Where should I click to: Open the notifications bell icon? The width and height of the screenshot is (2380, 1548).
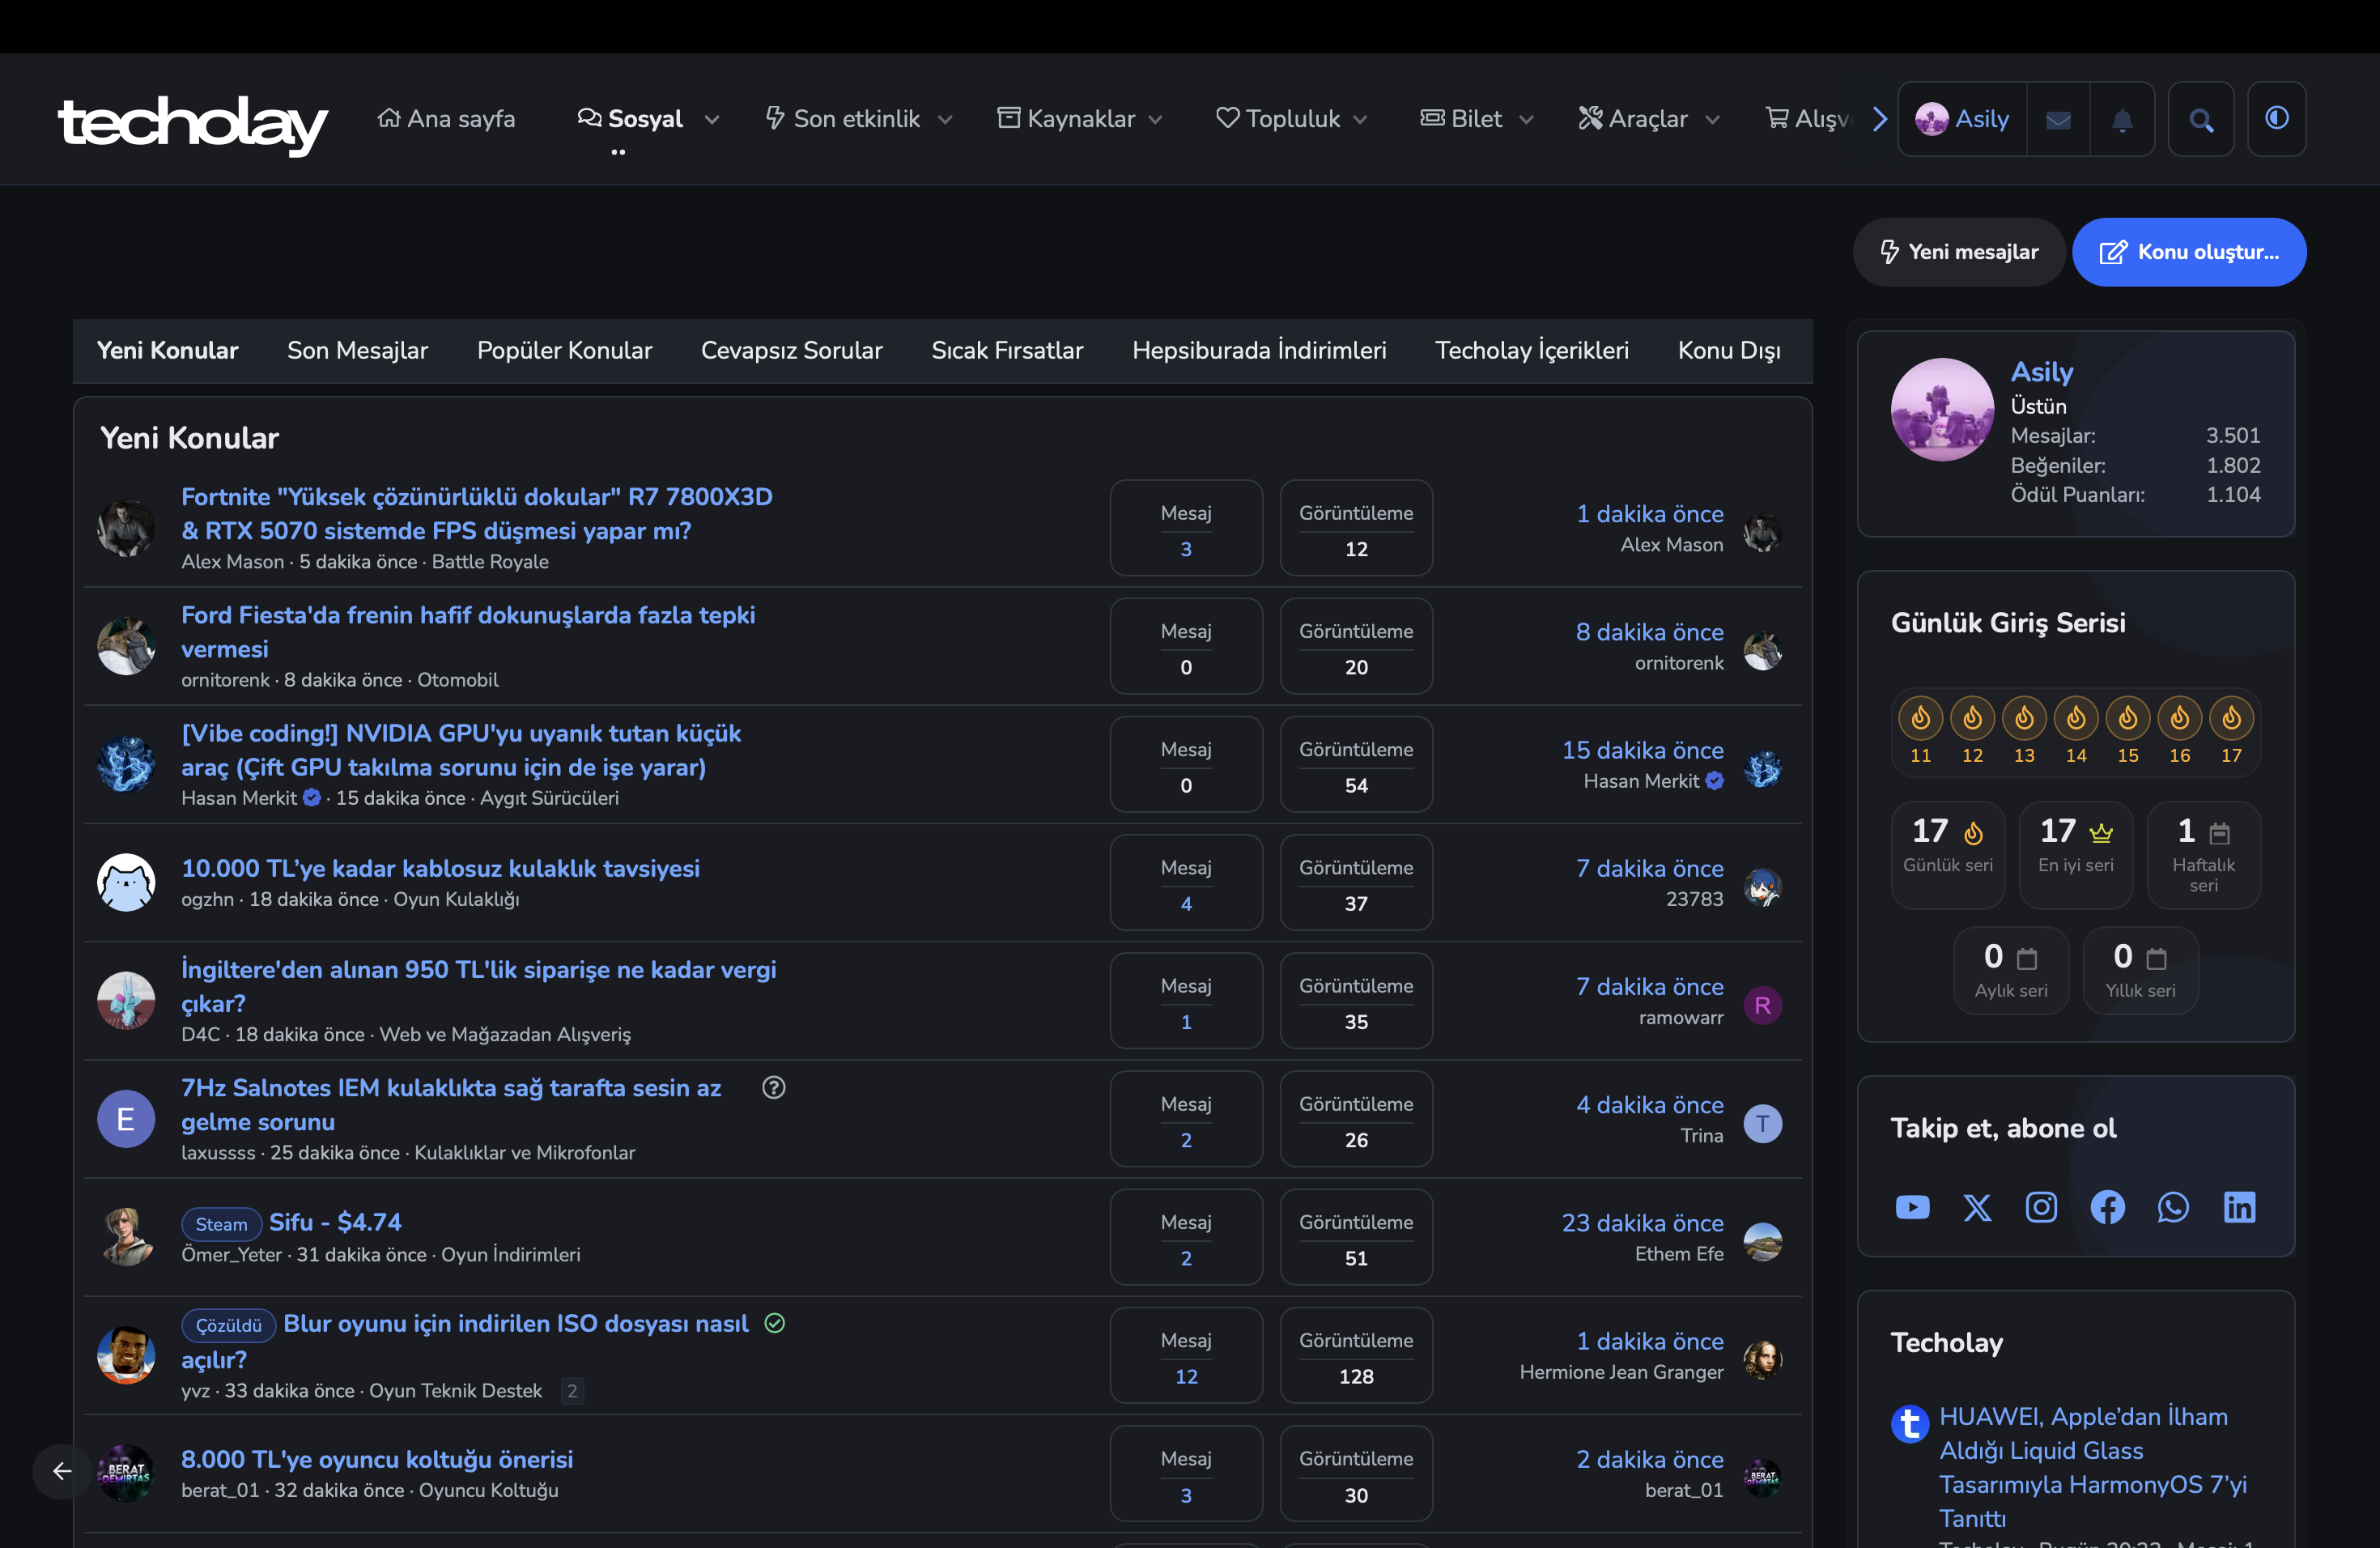pos(2122,120)
